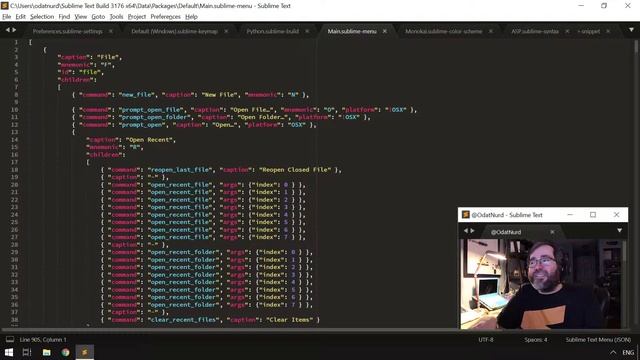
Task: Click the Sublime icon in @OdatNurd window title
Action: pos(465,215)
